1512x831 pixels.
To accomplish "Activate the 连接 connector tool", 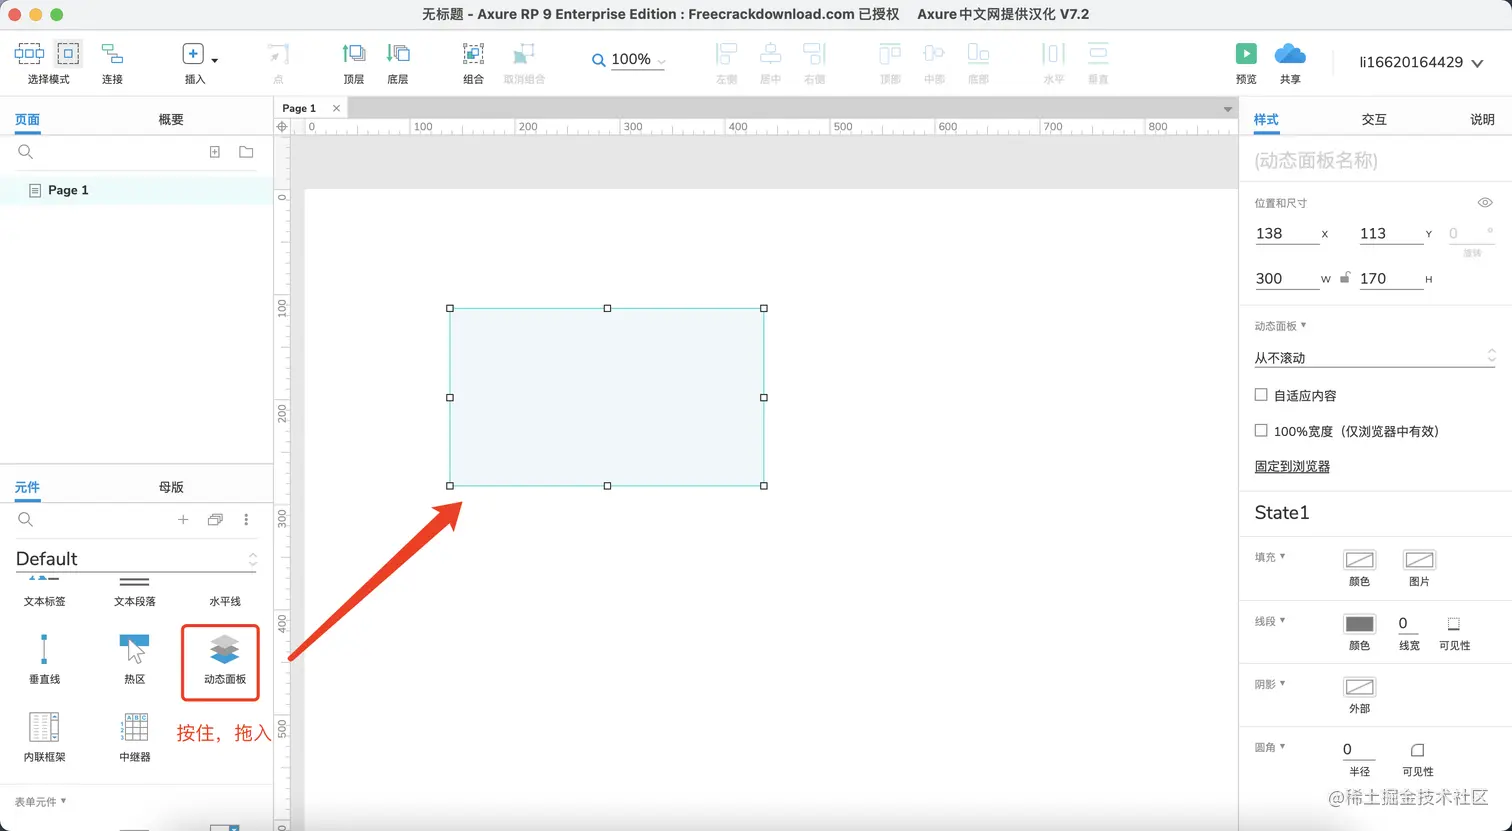I will coord(112,54).
